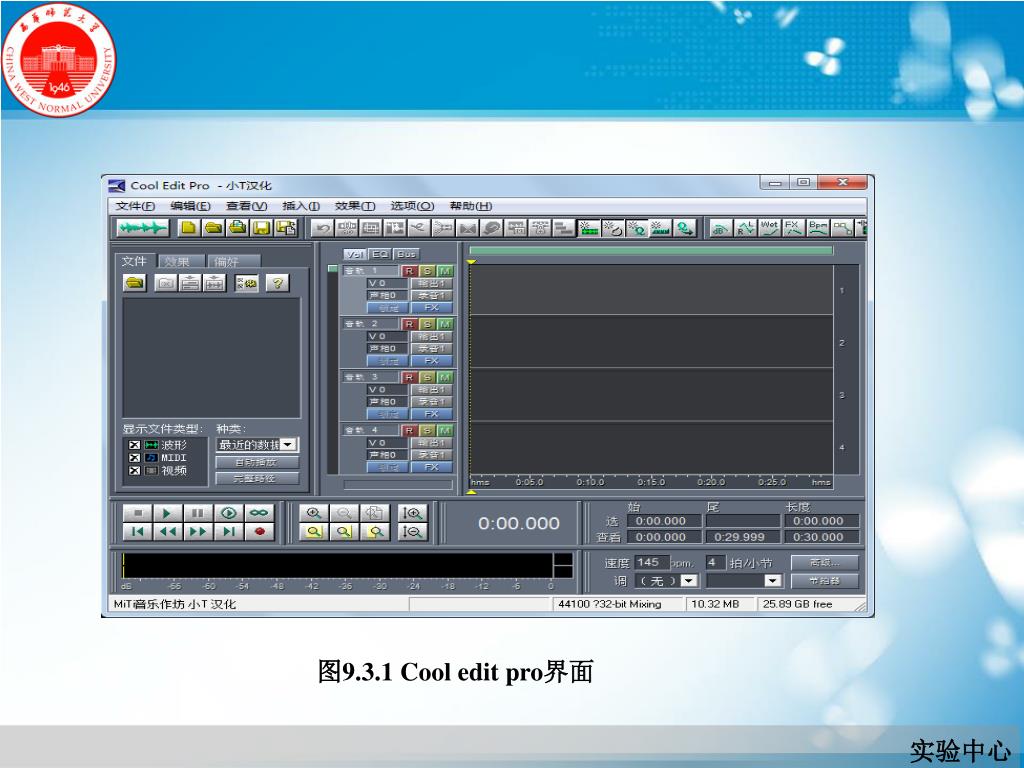Viewport: 1024px width, 768px height.
Task: Mute track 2 with M button
Action: click(445, 324)
